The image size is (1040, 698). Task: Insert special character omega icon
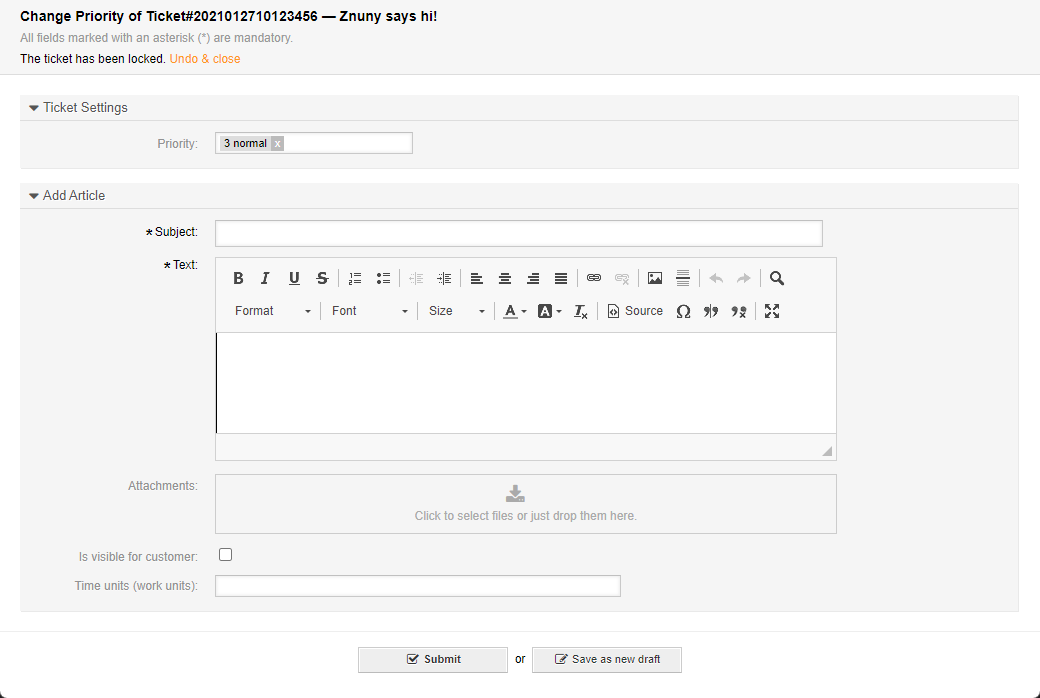click(x=683, y=311)
